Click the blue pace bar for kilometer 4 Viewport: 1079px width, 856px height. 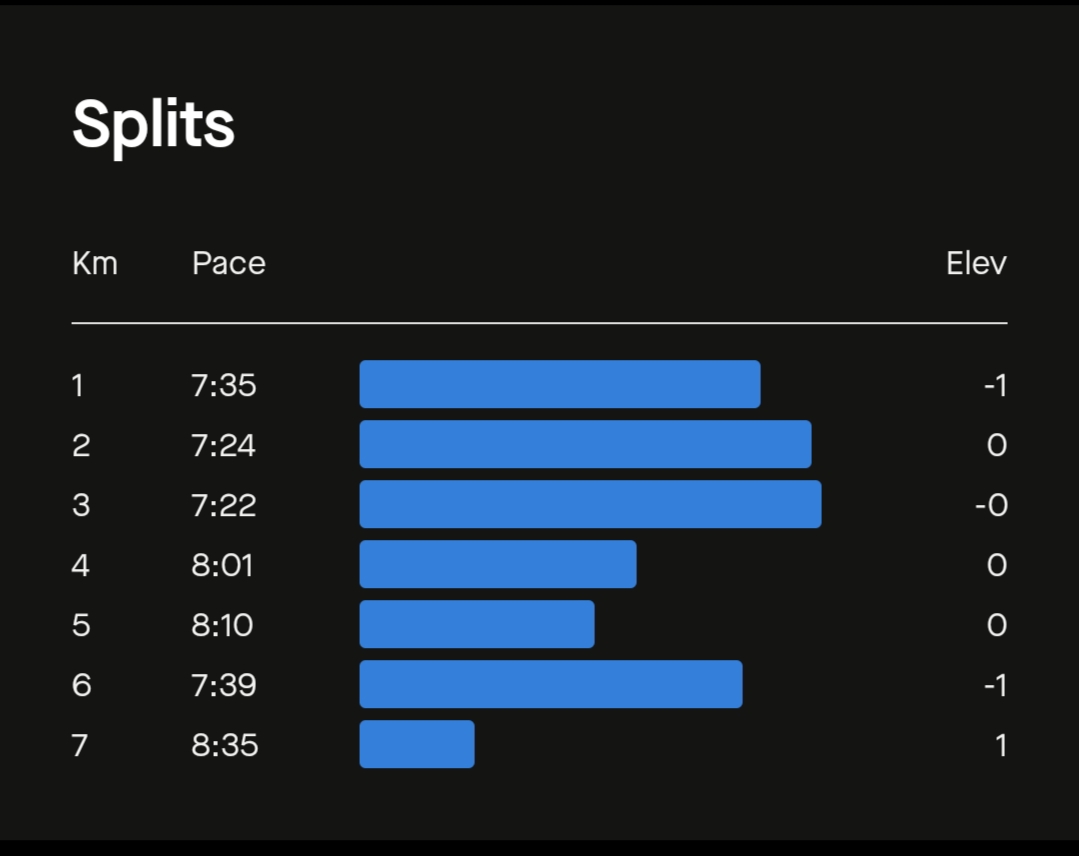click(498, 564)
